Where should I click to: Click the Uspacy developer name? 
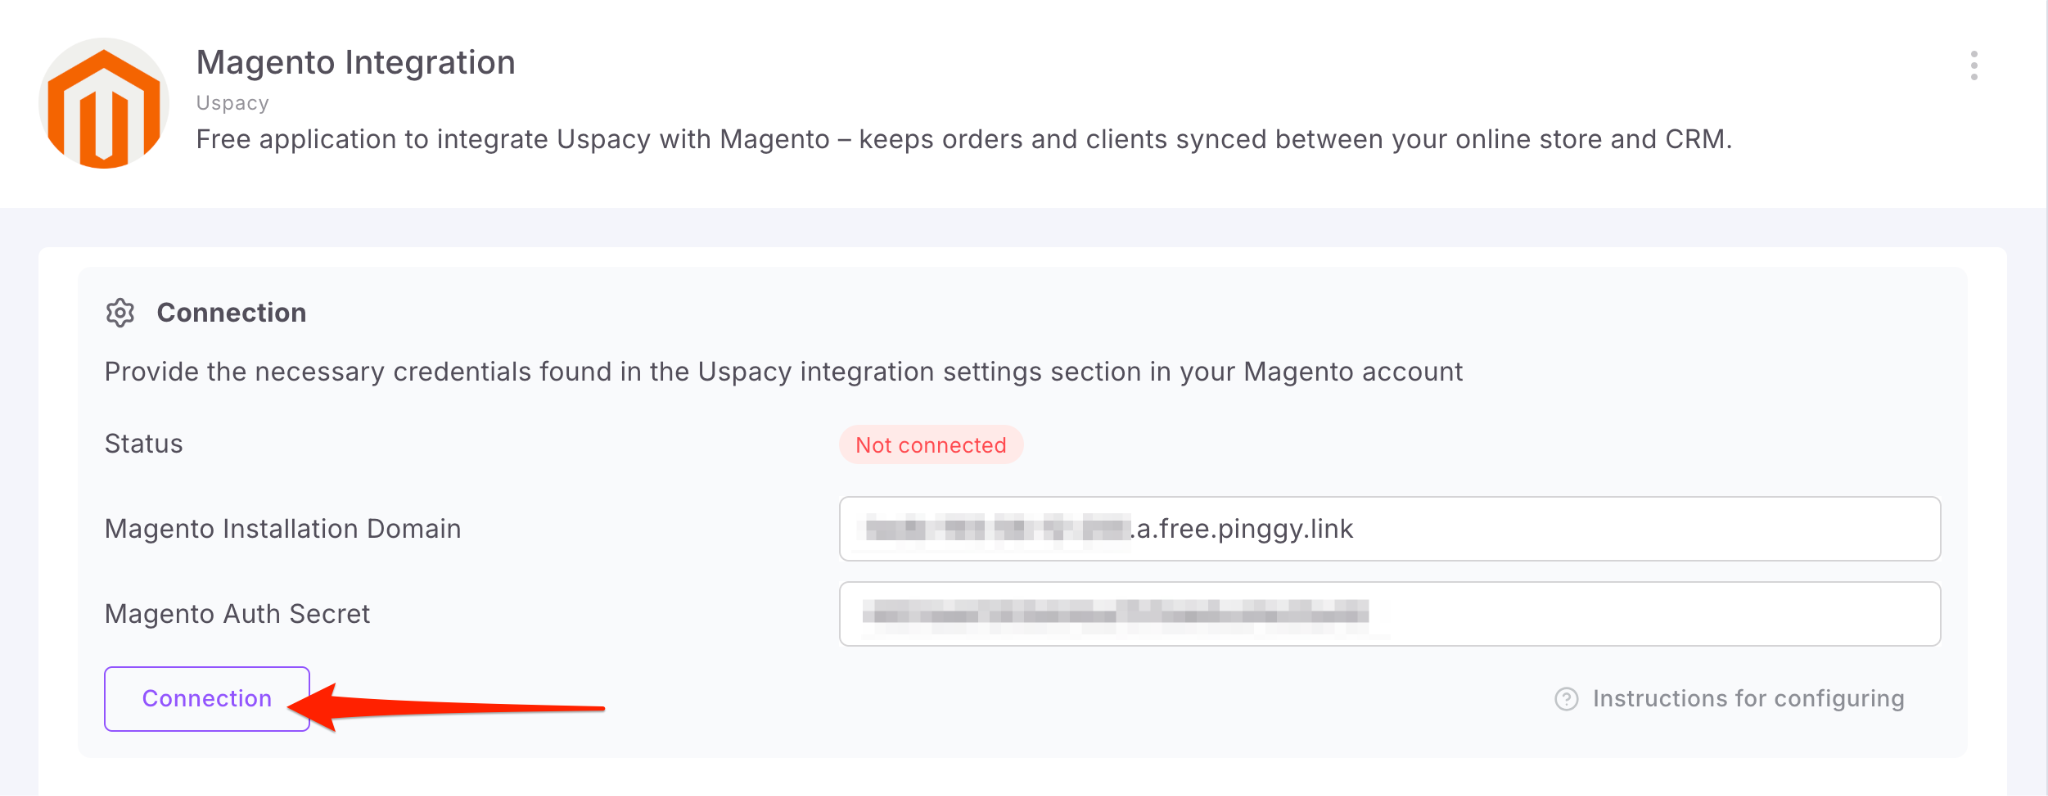click(x=232, y=103)
